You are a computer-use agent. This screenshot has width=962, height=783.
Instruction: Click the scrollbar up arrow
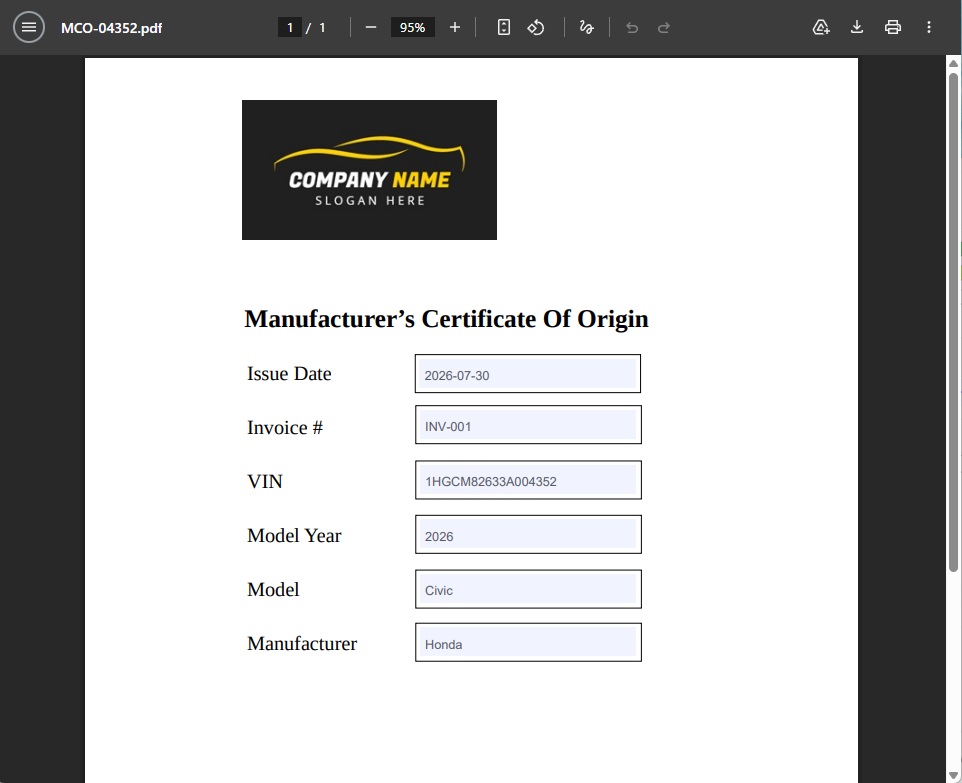pos(953,64)
